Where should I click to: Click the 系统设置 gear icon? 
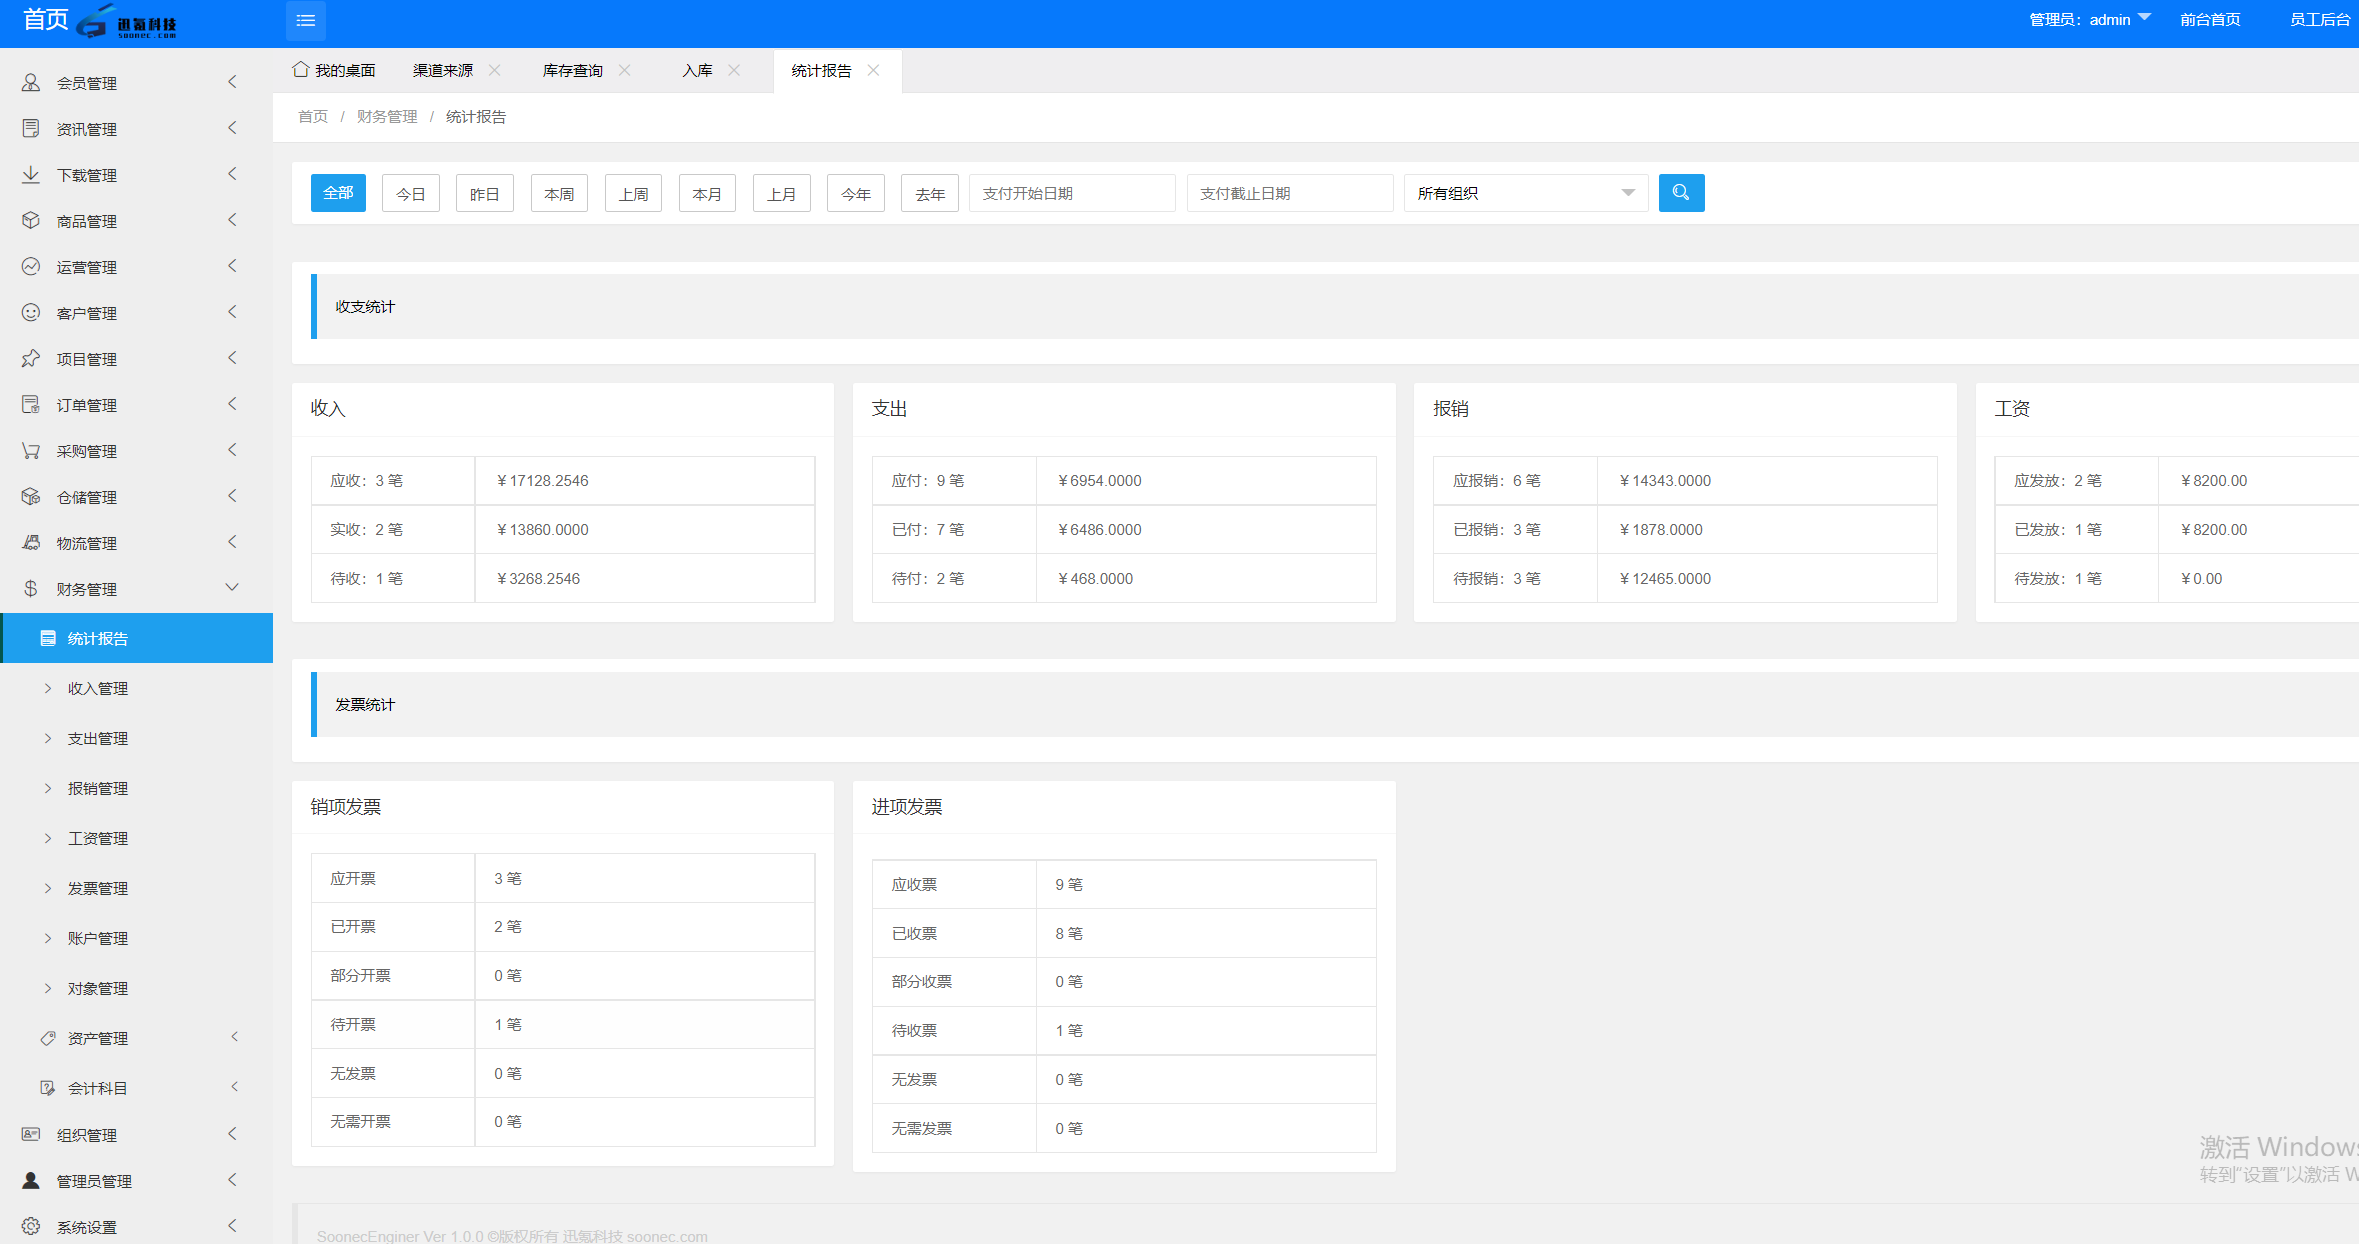(31, 1226)
